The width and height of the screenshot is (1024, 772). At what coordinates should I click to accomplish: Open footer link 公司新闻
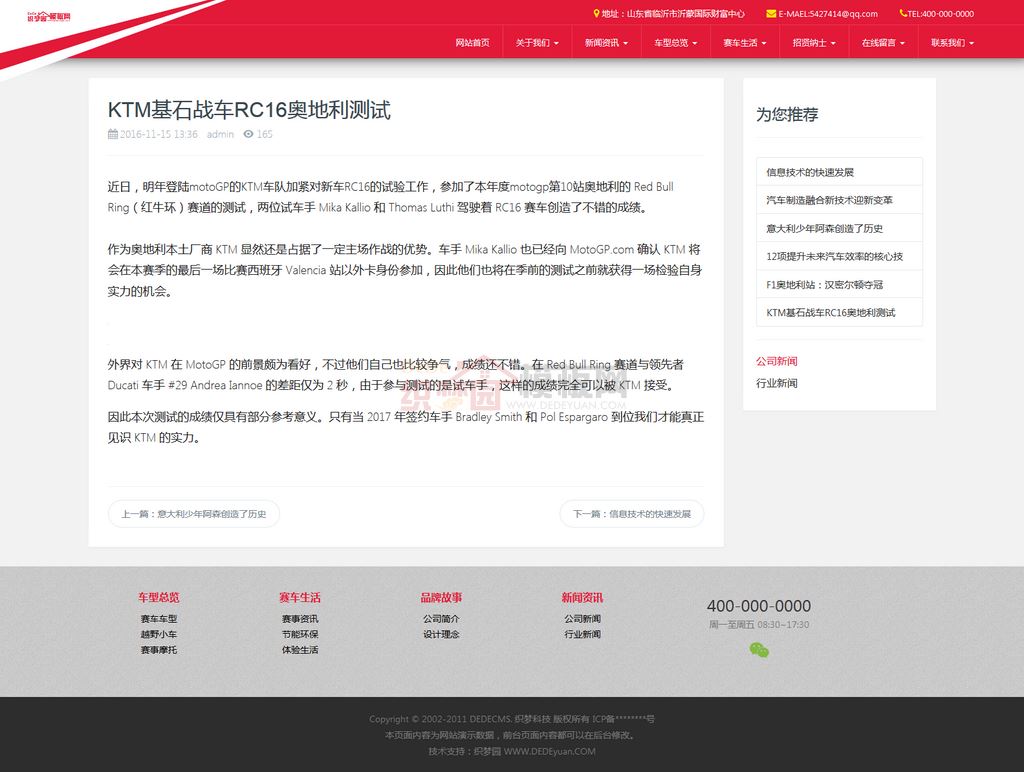pos(582,619)
